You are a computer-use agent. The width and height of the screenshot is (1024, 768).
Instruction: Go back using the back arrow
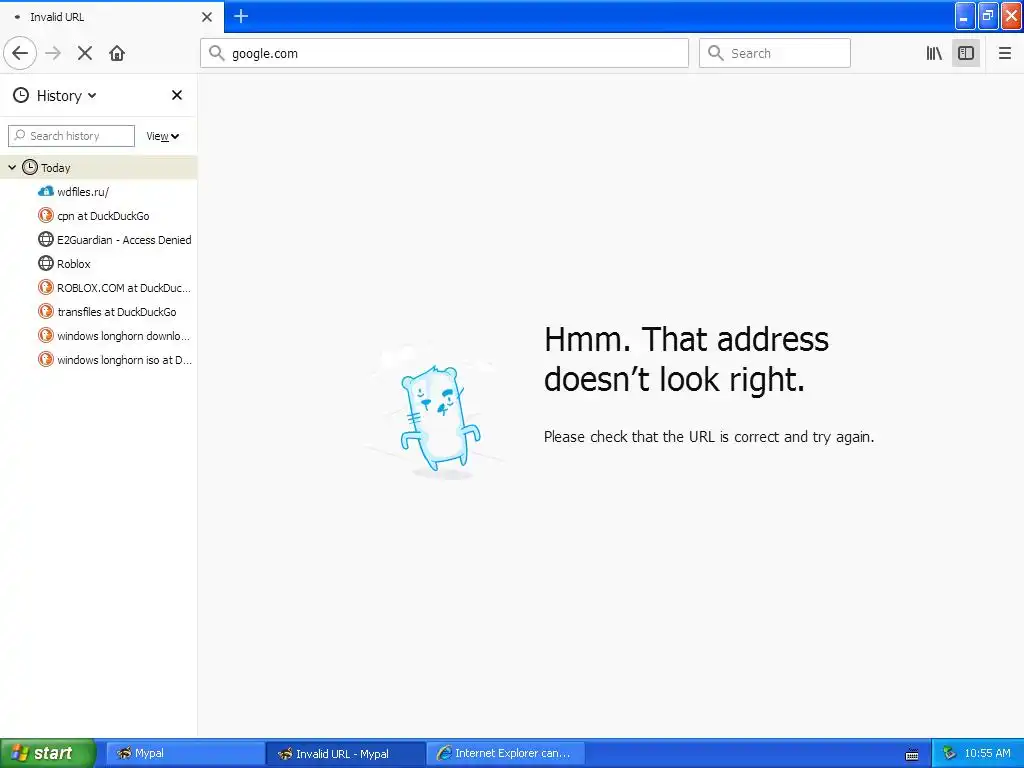click(x=20, y=53)
